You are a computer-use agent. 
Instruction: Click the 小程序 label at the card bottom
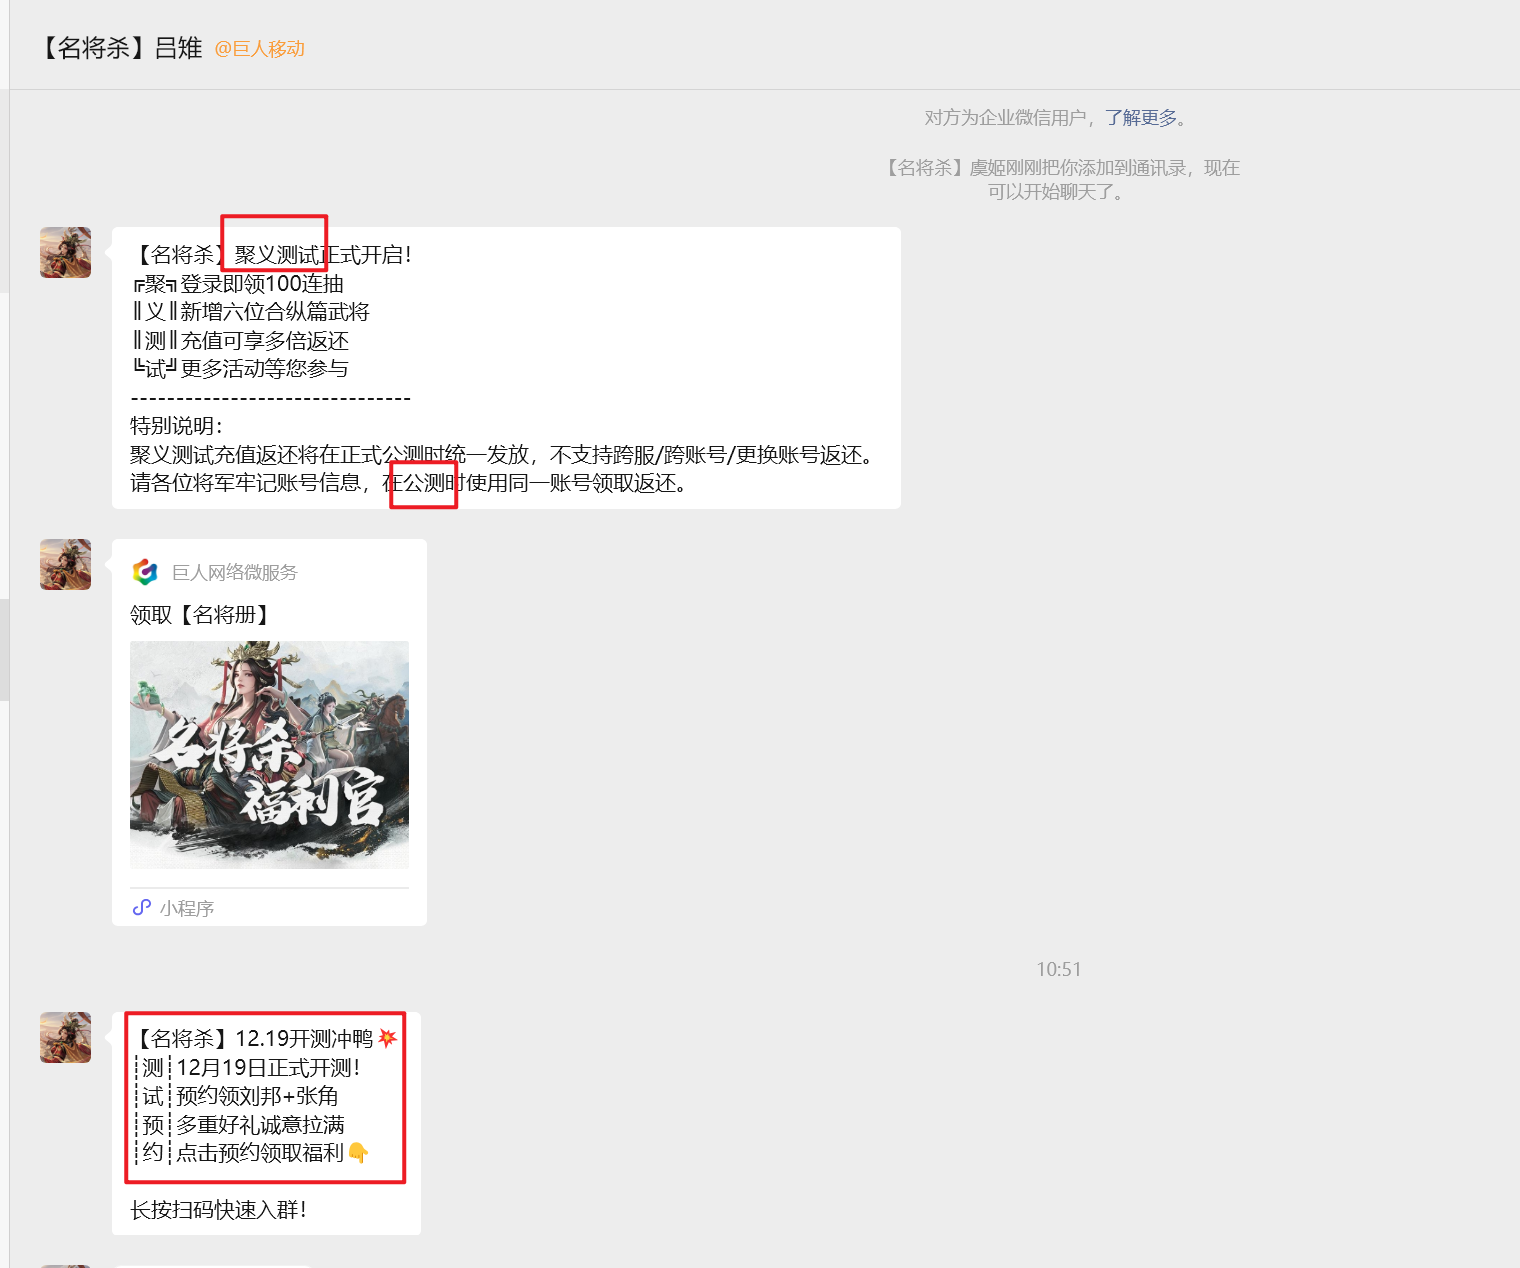pyautogui.click(x=187, y=908)
